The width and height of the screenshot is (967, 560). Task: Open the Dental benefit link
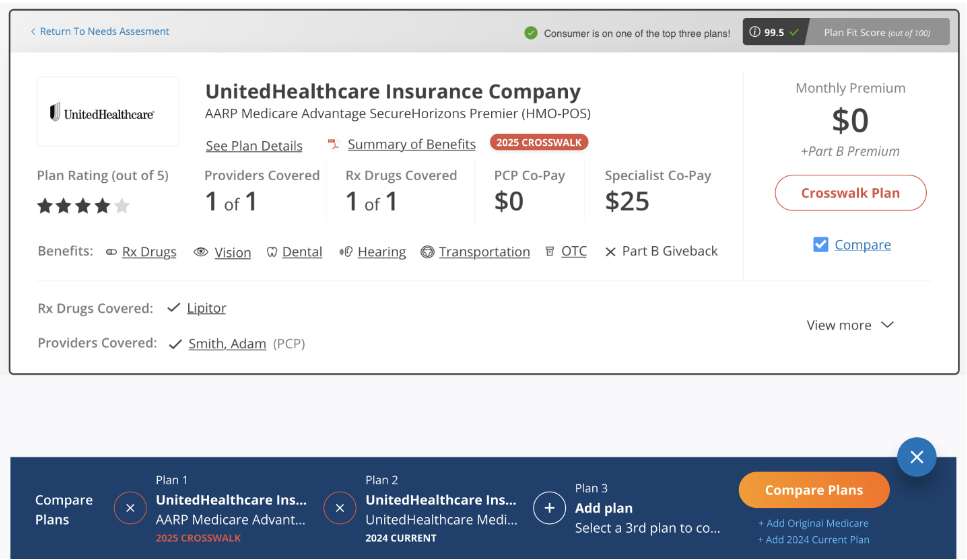coord(302,252)
